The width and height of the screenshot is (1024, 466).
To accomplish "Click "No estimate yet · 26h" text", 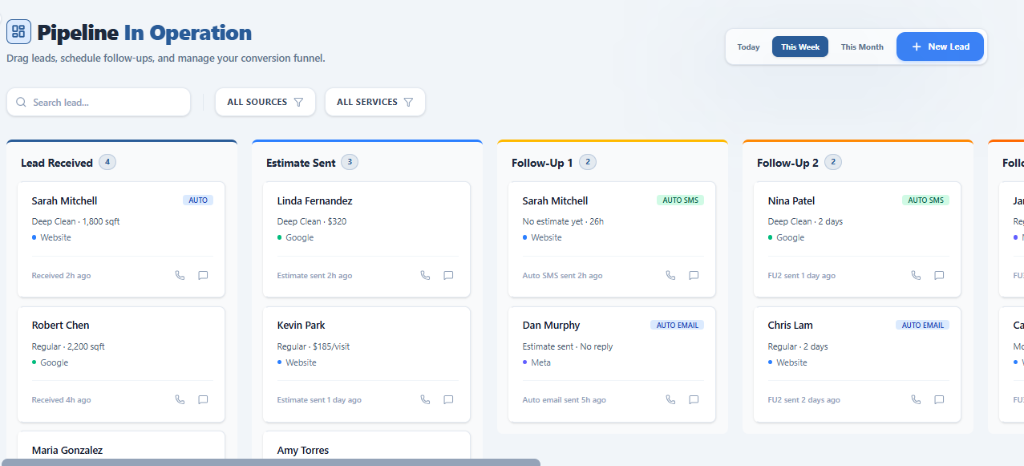I will (563, 222).
